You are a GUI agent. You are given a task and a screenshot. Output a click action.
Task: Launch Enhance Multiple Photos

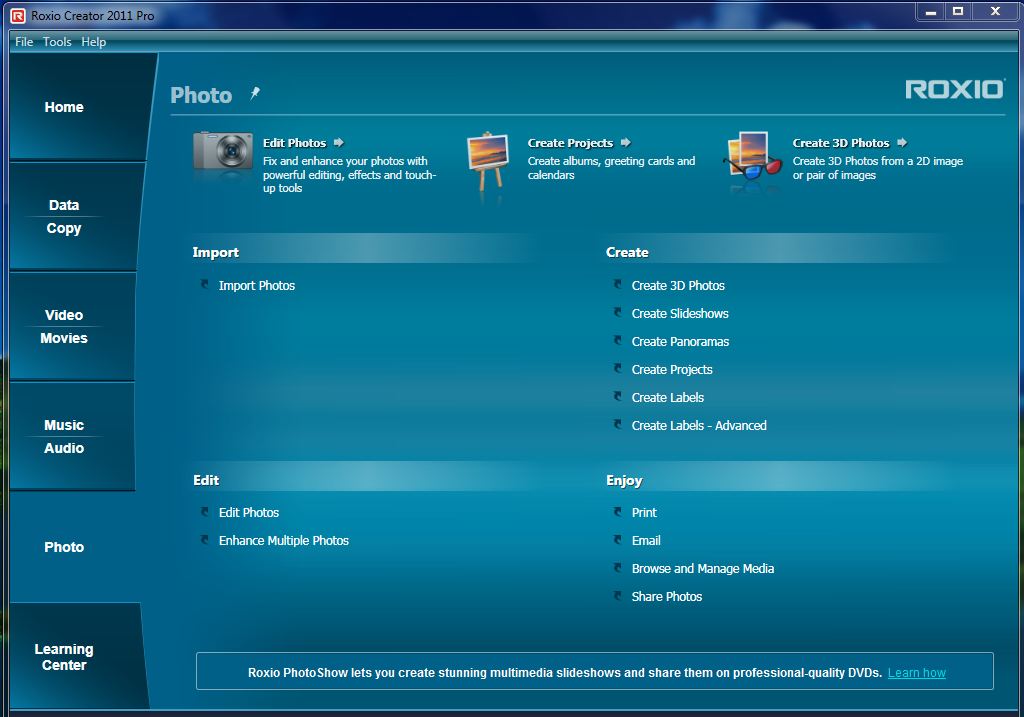tap(283, 541)
